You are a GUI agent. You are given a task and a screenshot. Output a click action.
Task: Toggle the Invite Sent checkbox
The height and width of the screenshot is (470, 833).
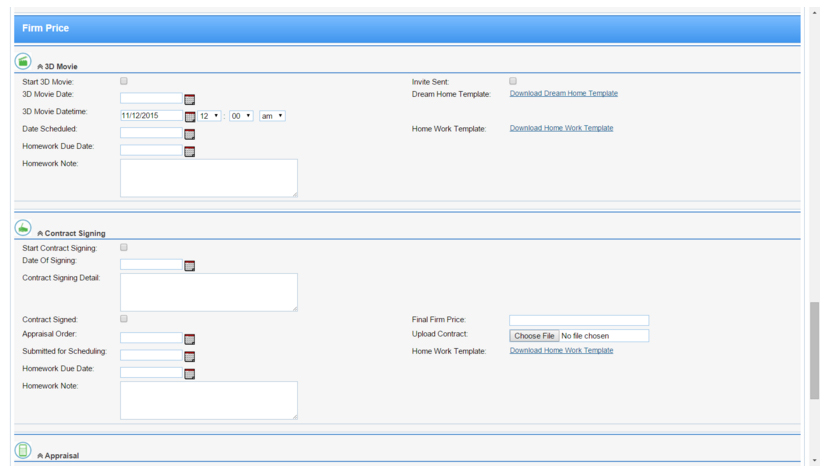513,81
